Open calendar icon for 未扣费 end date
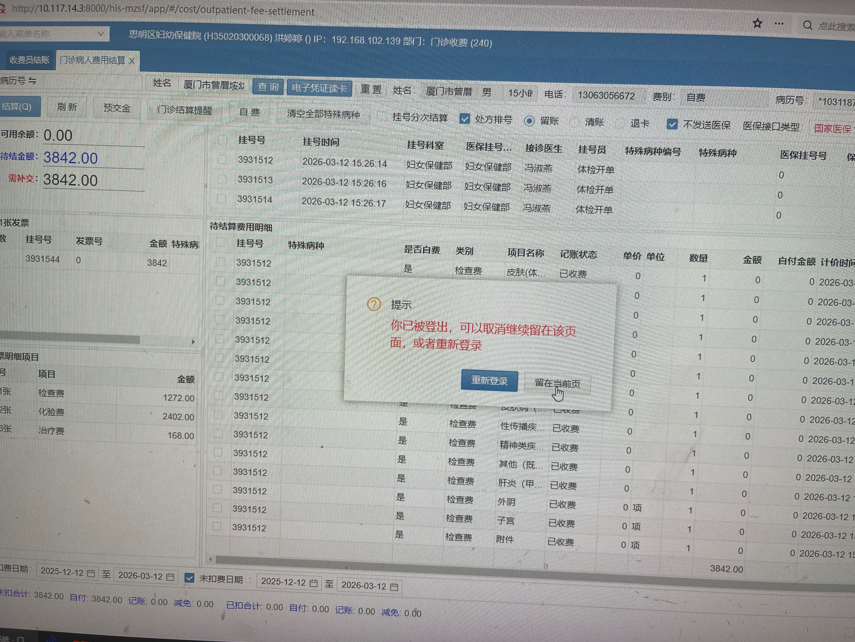This screenshot has width=855, height=642. [x=394, y=586]
